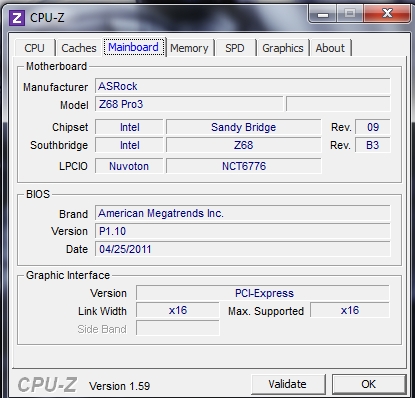The image size is (415, 398).
Task: Switch to the Graphics tab
Action: tap(283, 48)
